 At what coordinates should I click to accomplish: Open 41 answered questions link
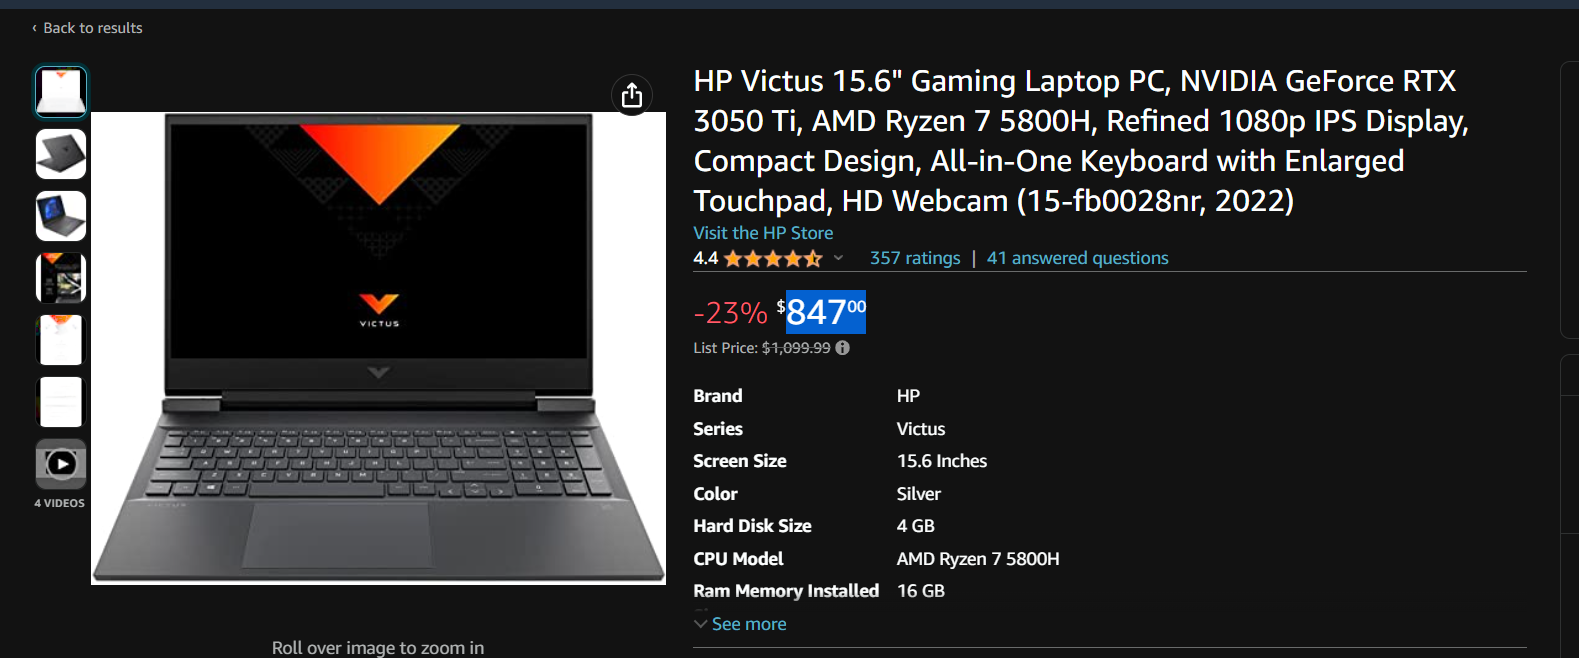click(1077, 258)
